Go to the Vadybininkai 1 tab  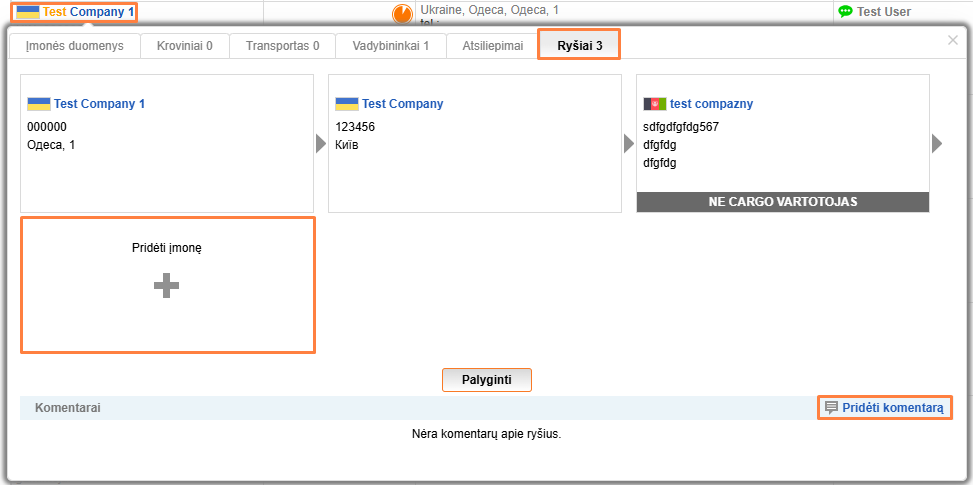click(x=390, y=46)
